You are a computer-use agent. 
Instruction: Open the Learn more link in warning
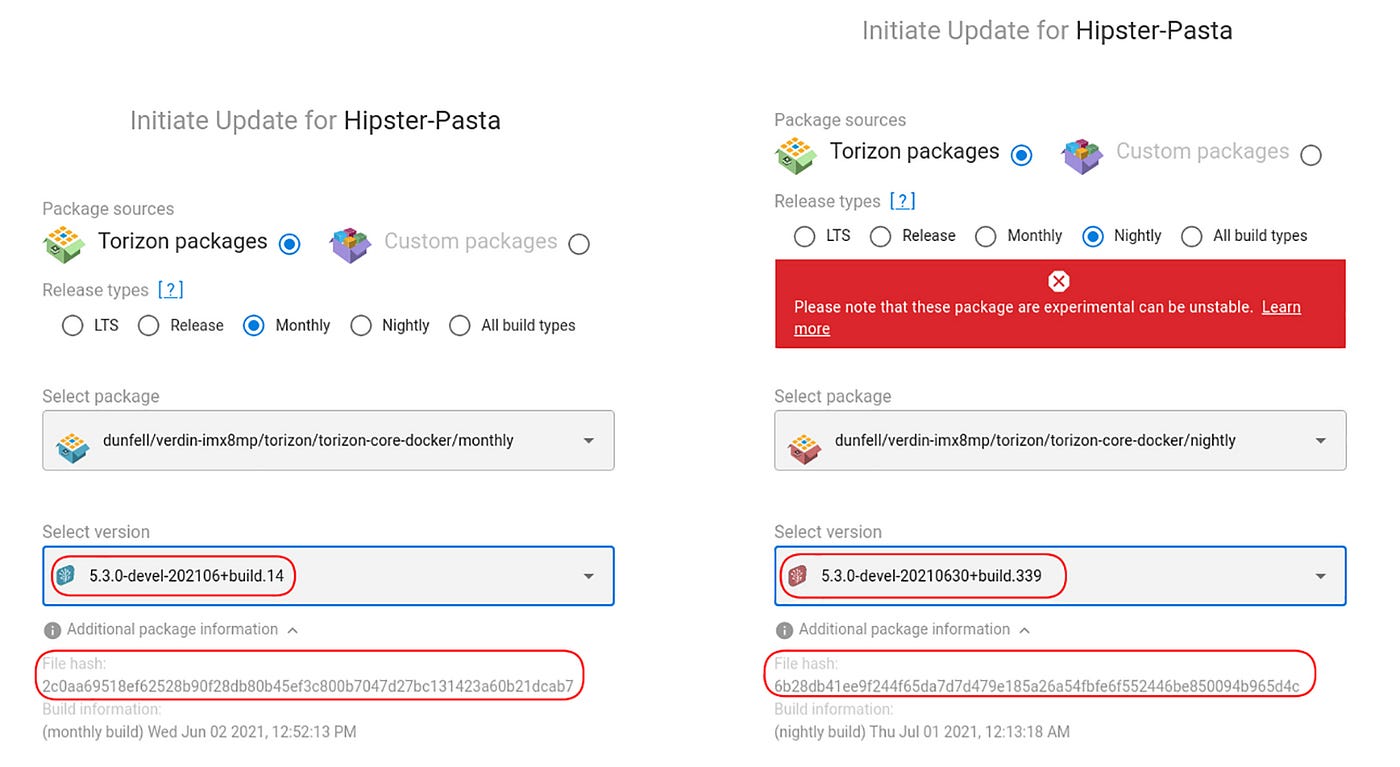click(1048, 318)
